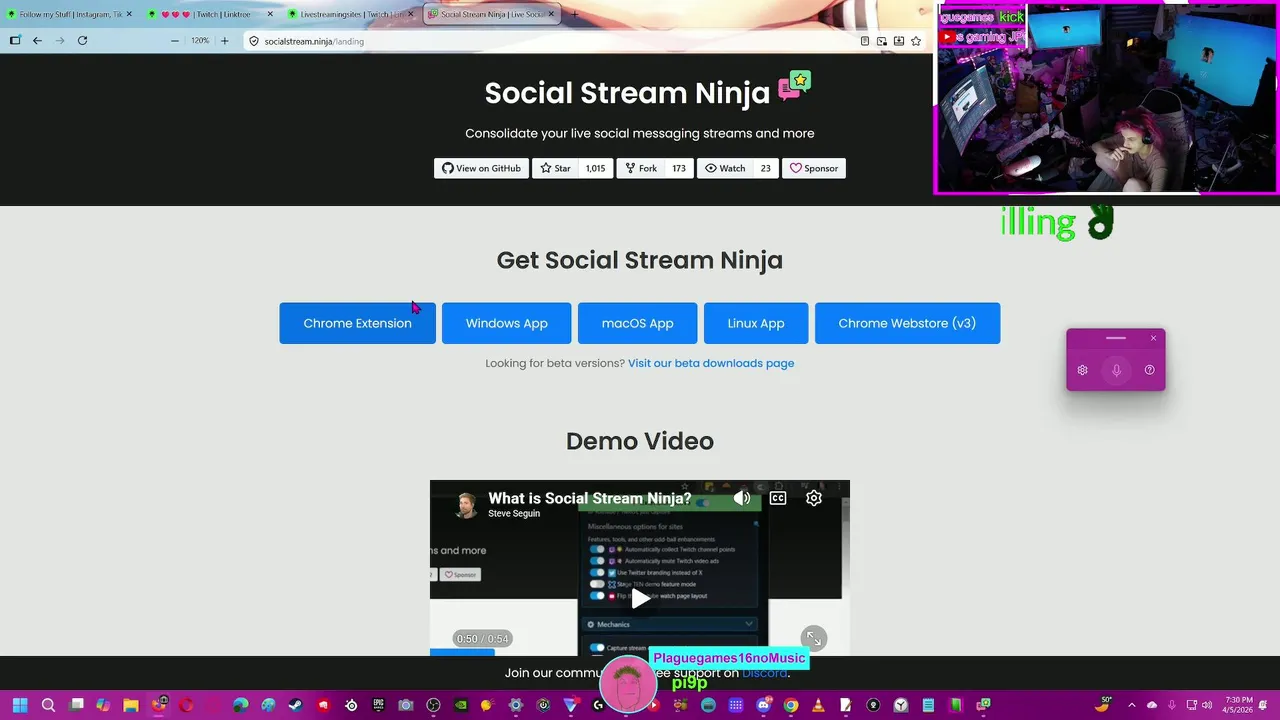This screenshot has height=720, width=1280.
Task: Open Firefox from taskbar
Action: tap(158, 705)
